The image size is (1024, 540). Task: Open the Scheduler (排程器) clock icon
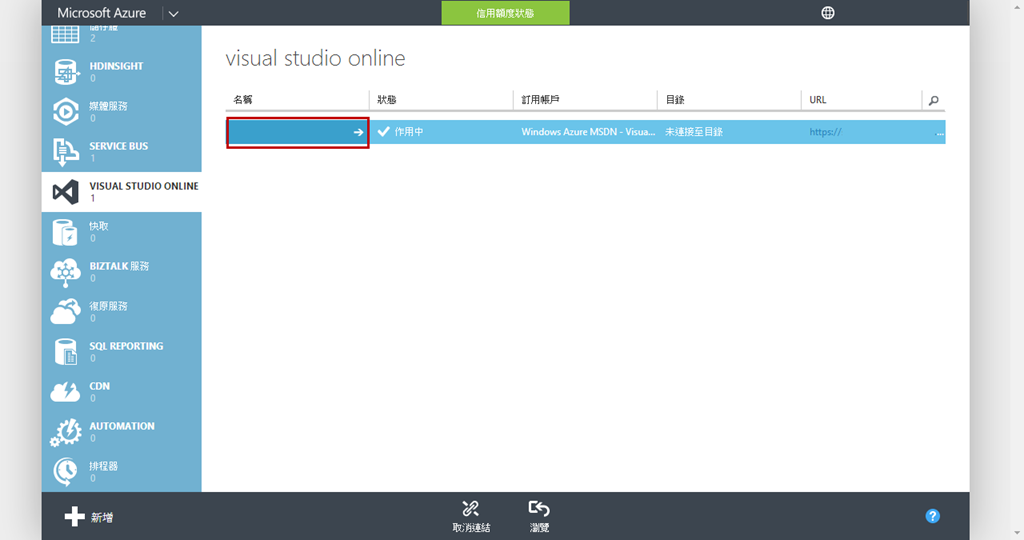[x=65, y=471]
